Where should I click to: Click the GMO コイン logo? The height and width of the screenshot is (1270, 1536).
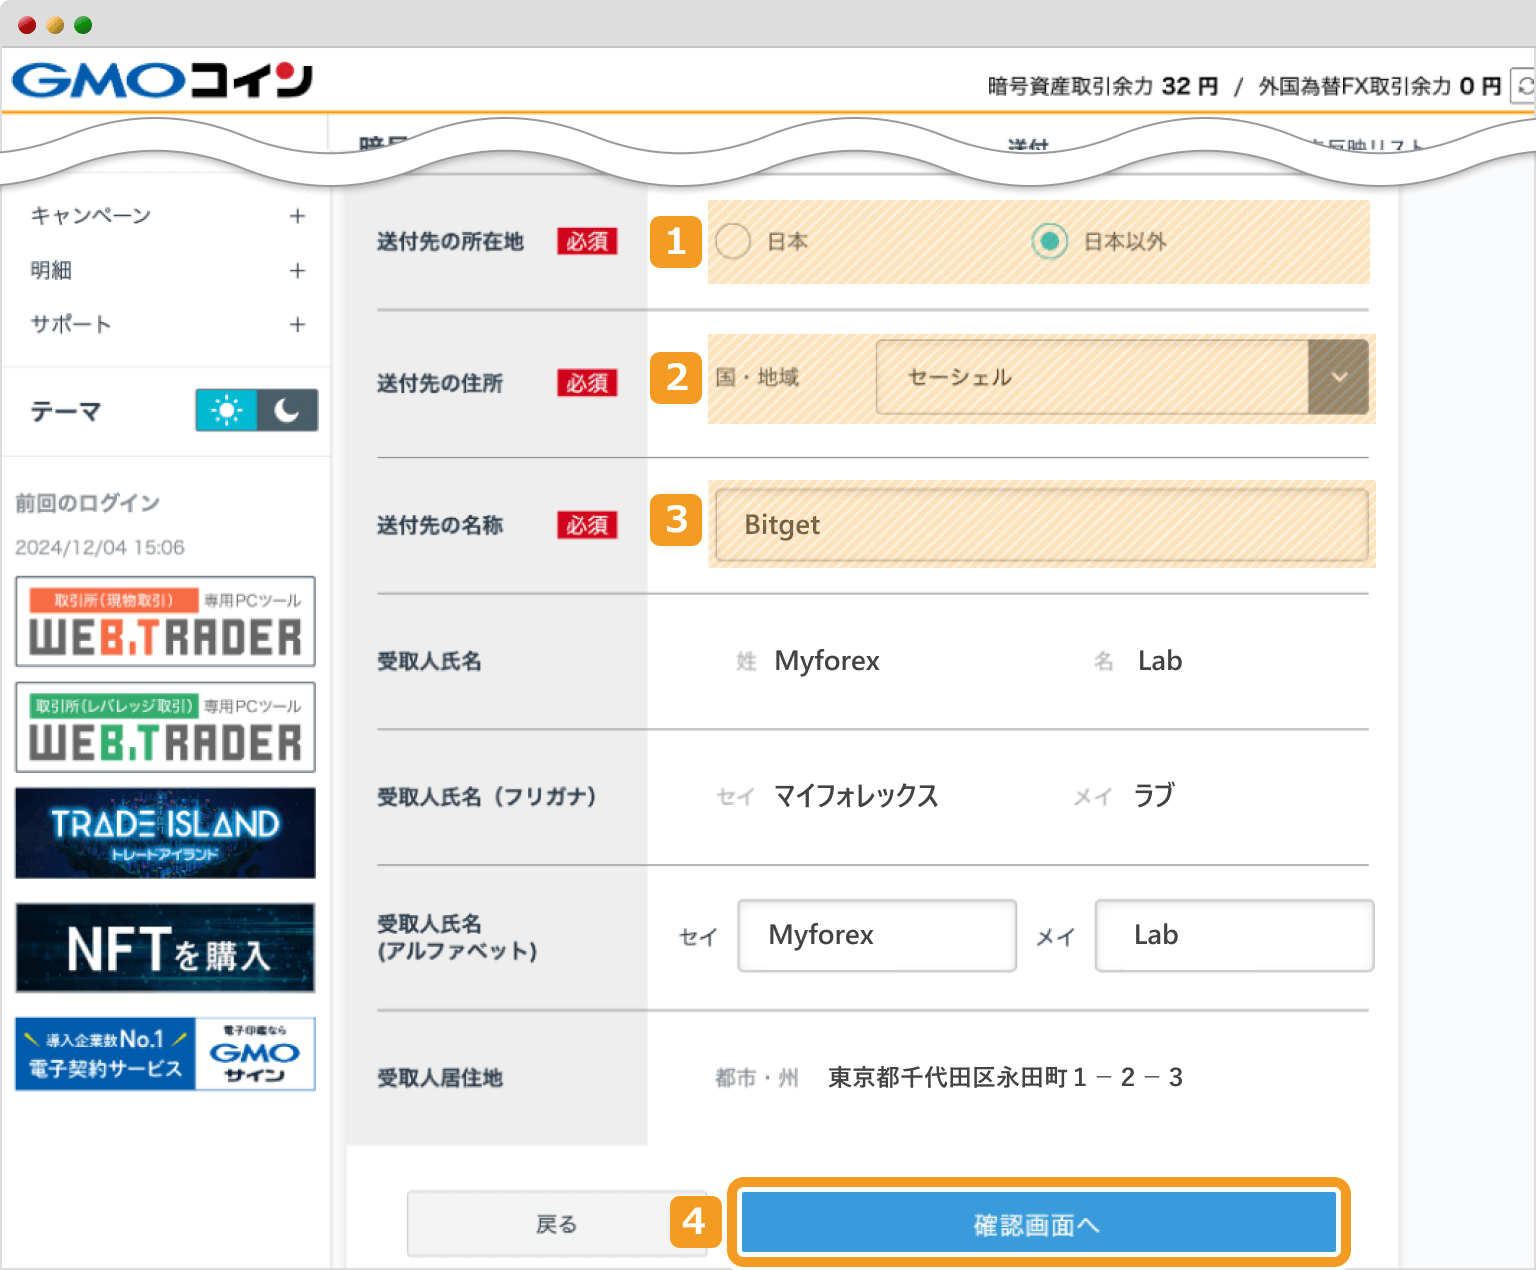160,80
